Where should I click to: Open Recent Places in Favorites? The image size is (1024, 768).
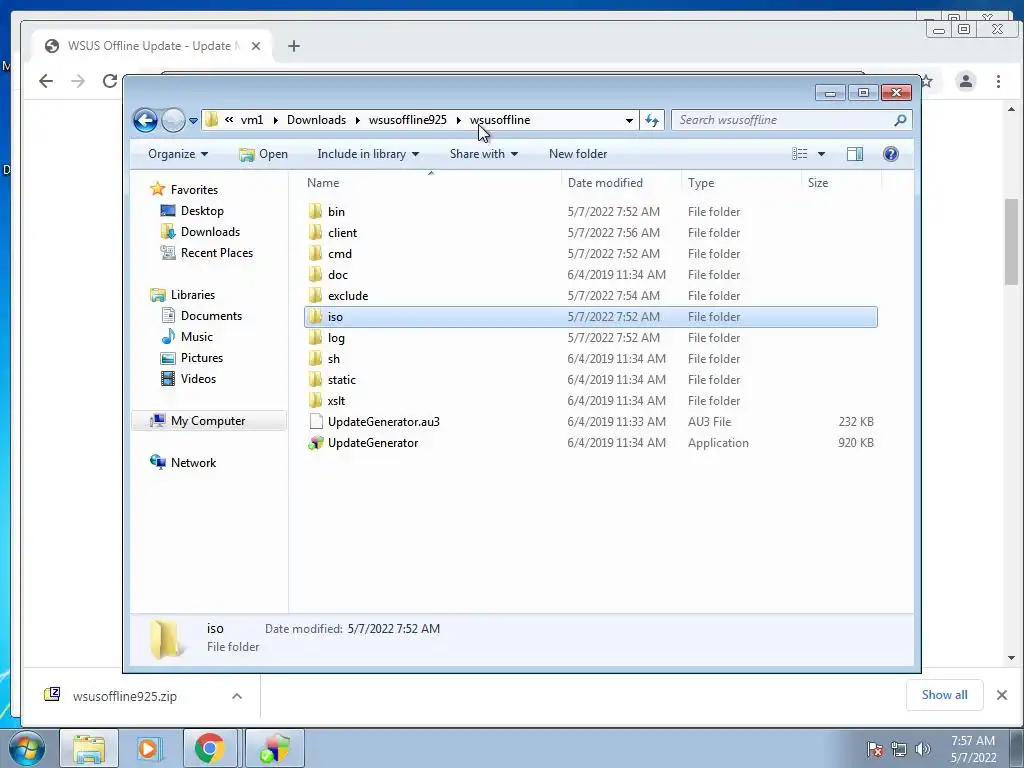tap(216, 253)
